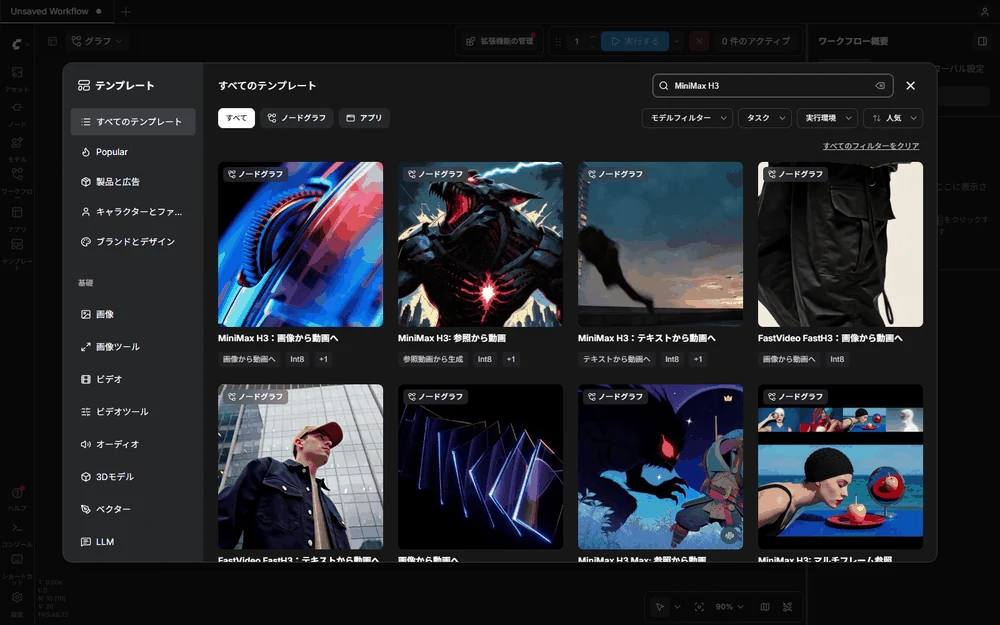Open キャラクターとファ... category
Viewport: 1000px width, 625px height.
pyautogui.click(x=133, y=212)
